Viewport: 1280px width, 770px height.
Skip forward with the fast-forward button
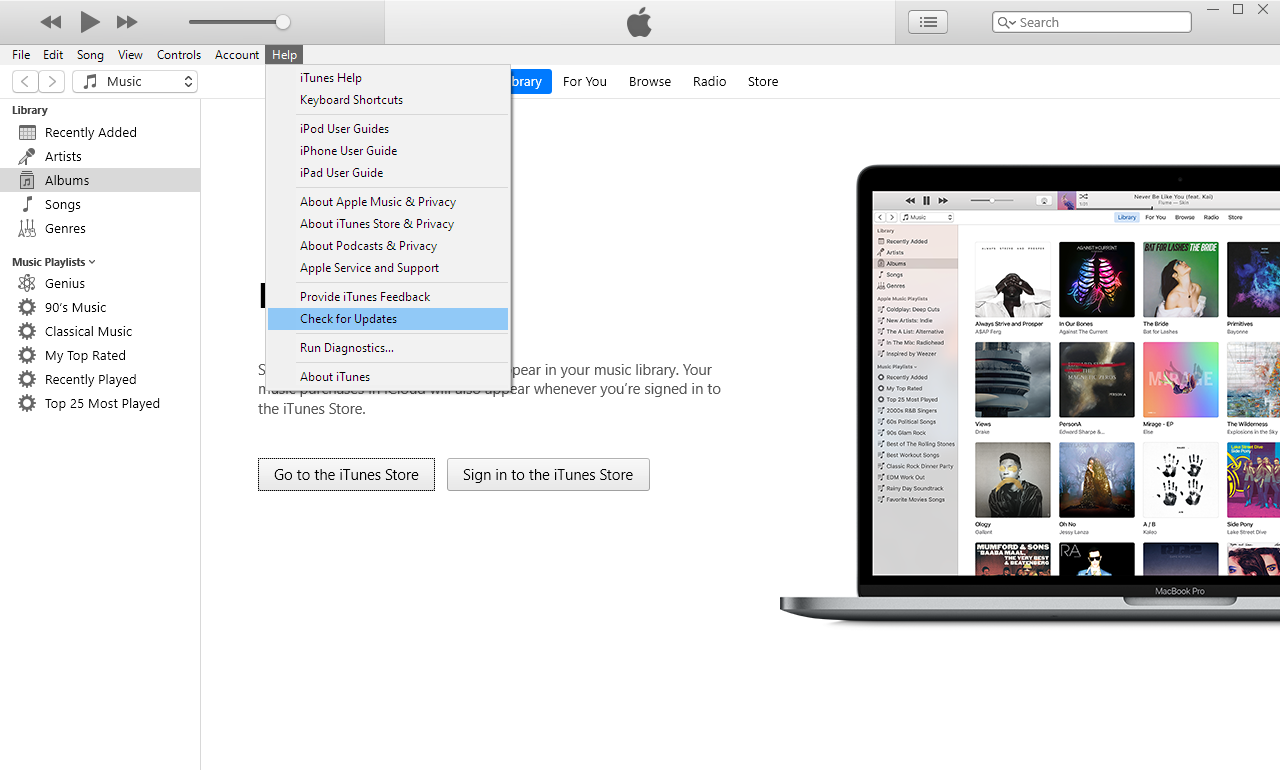[127, 22]
